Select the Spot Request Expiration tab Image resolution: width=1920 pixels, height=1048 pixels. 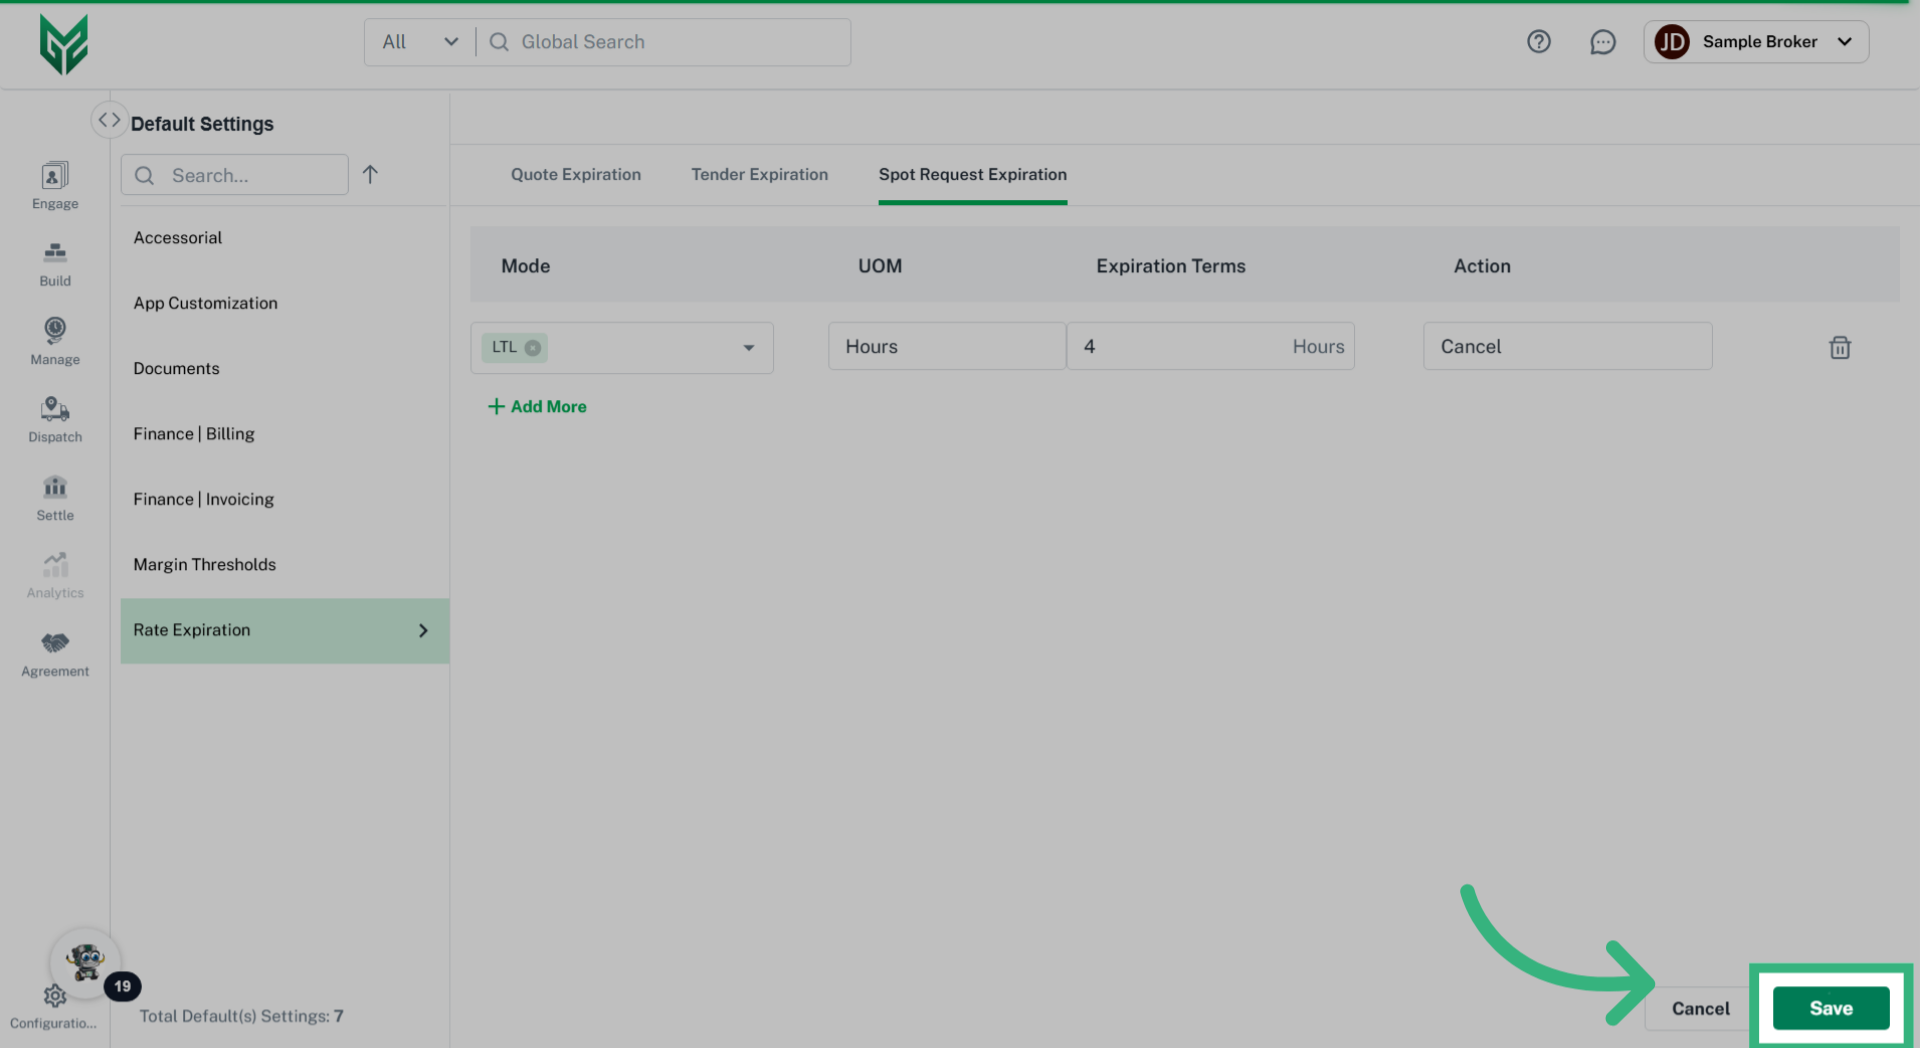tap(973, 175)
